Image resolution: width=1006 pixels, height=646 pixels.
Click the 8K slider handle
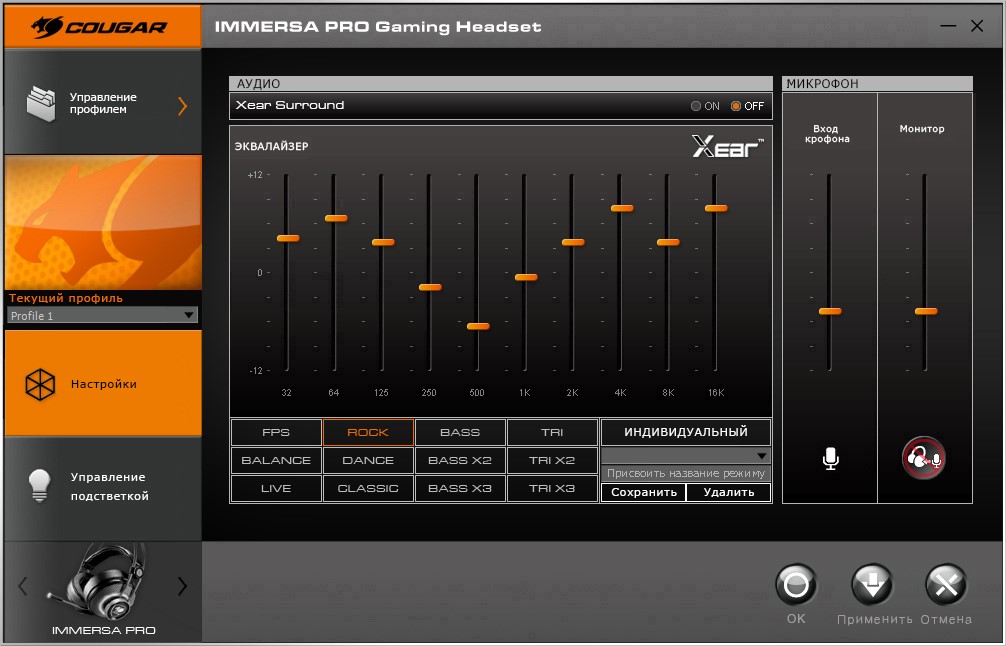[668, 242]
